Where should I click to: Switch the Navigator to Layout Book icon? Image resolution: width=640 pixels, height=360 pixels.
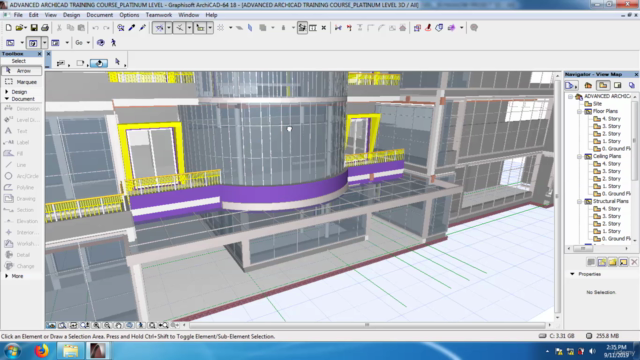(618, 85)
